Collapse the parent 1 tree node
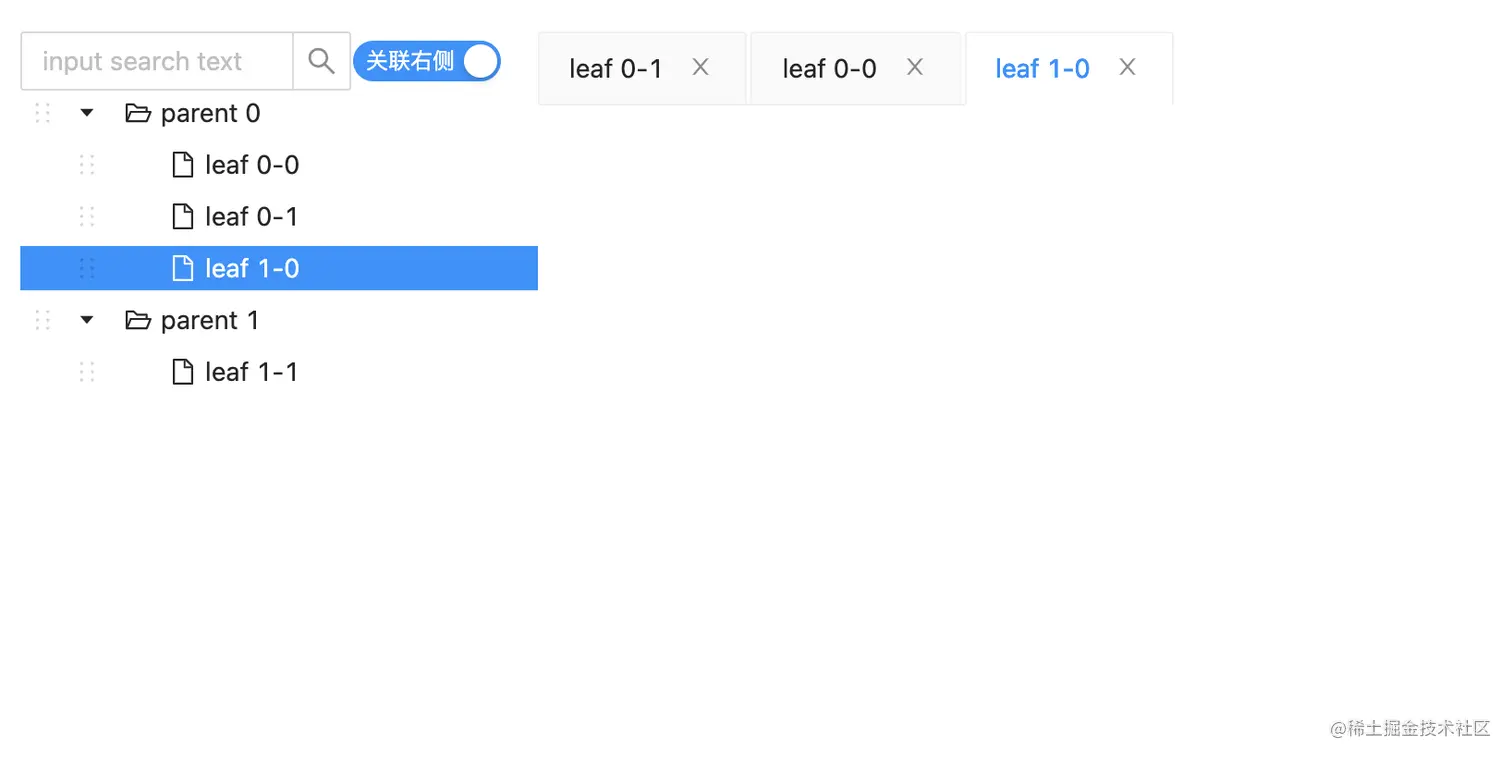 [86, 320]
